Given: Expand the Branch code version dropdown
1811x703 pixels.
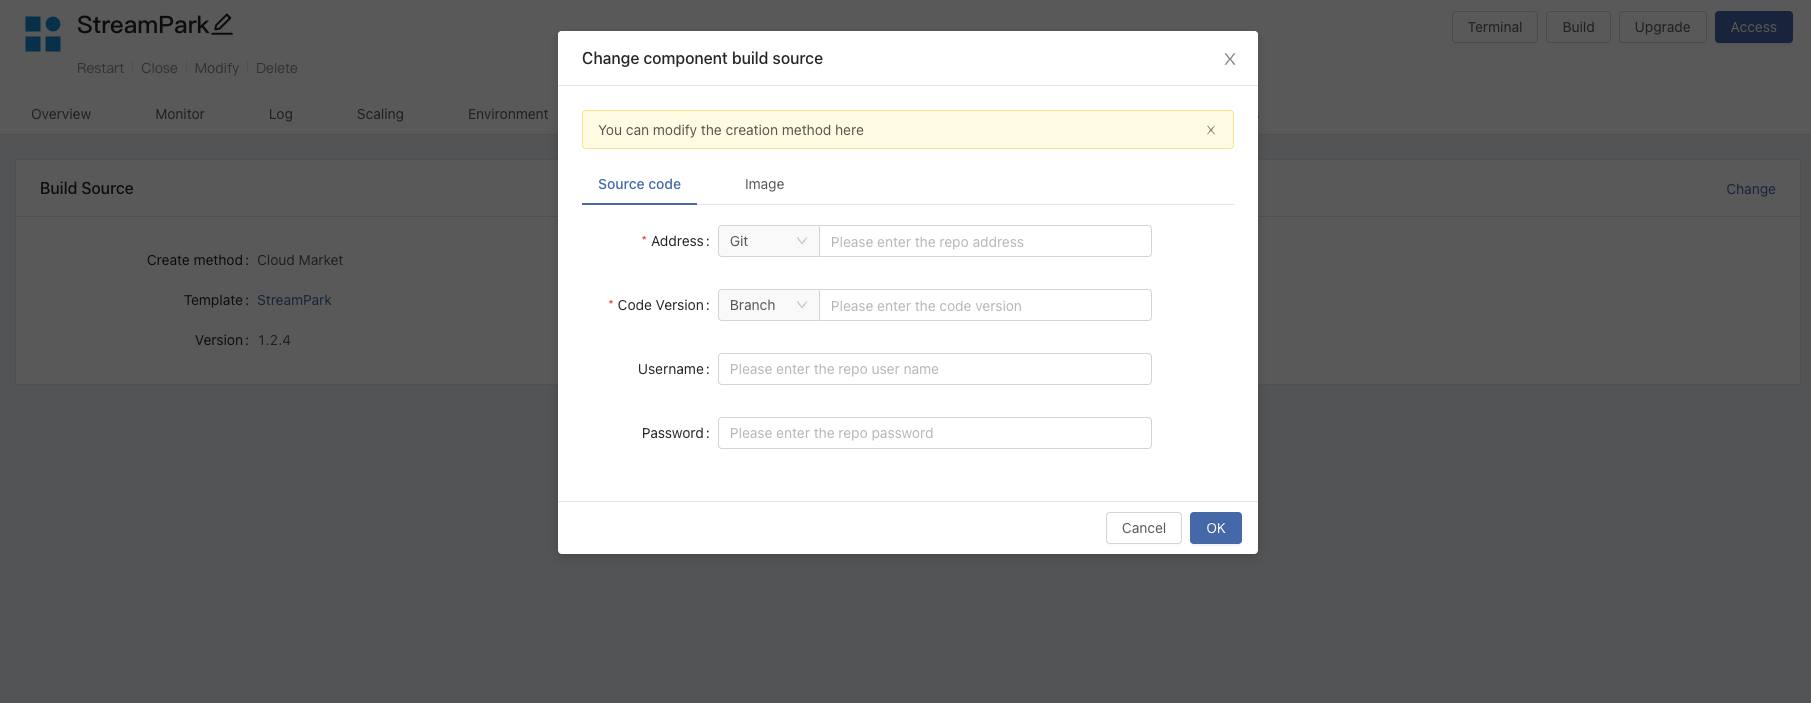Looking at the screenshot, I should 767,306.
